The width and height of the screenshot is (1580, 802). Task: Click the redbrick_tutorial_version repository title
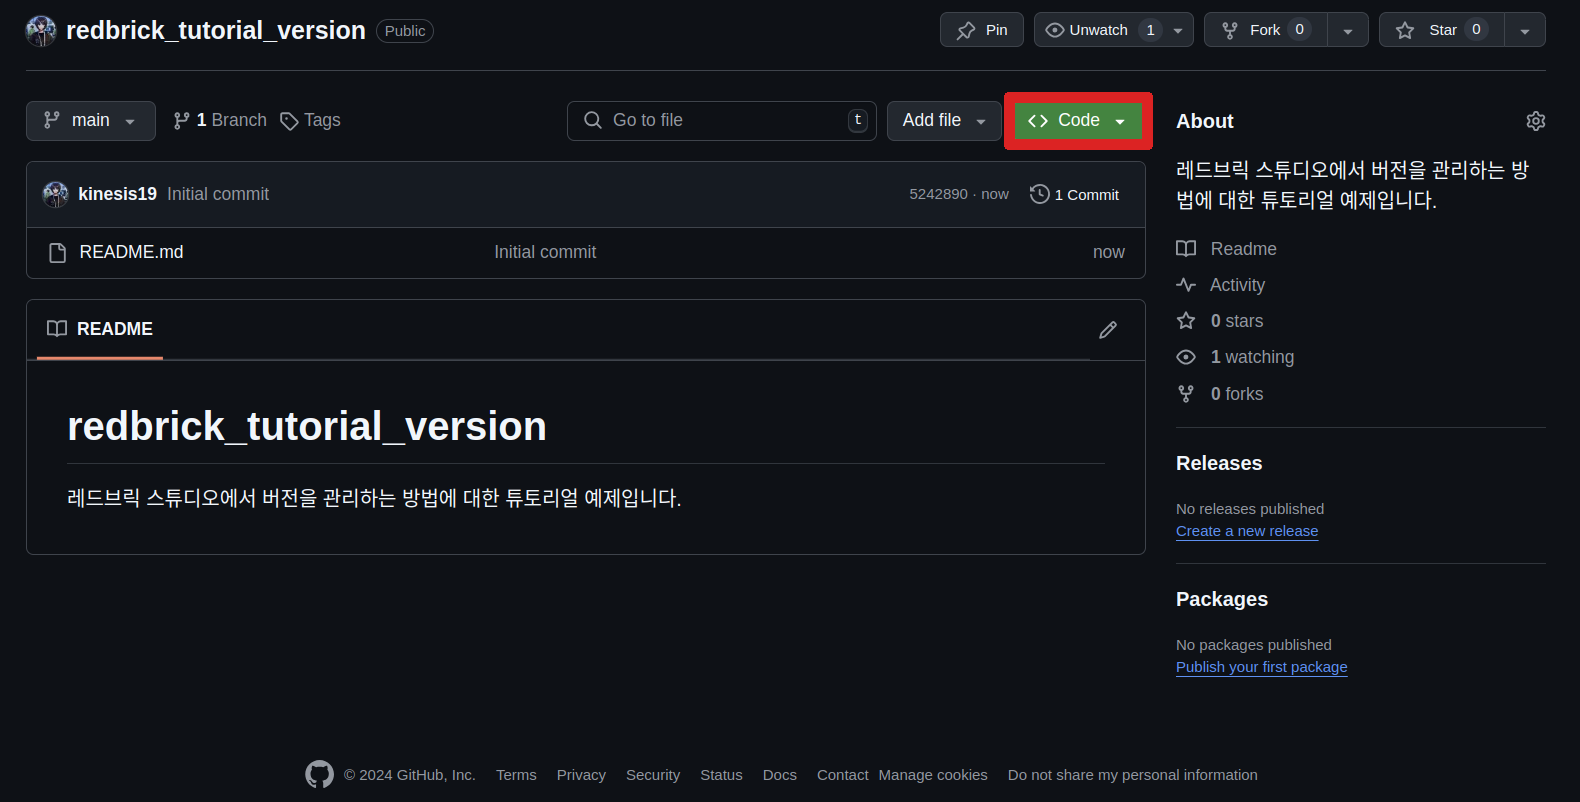pyautogui.click(x=216, y=31)
